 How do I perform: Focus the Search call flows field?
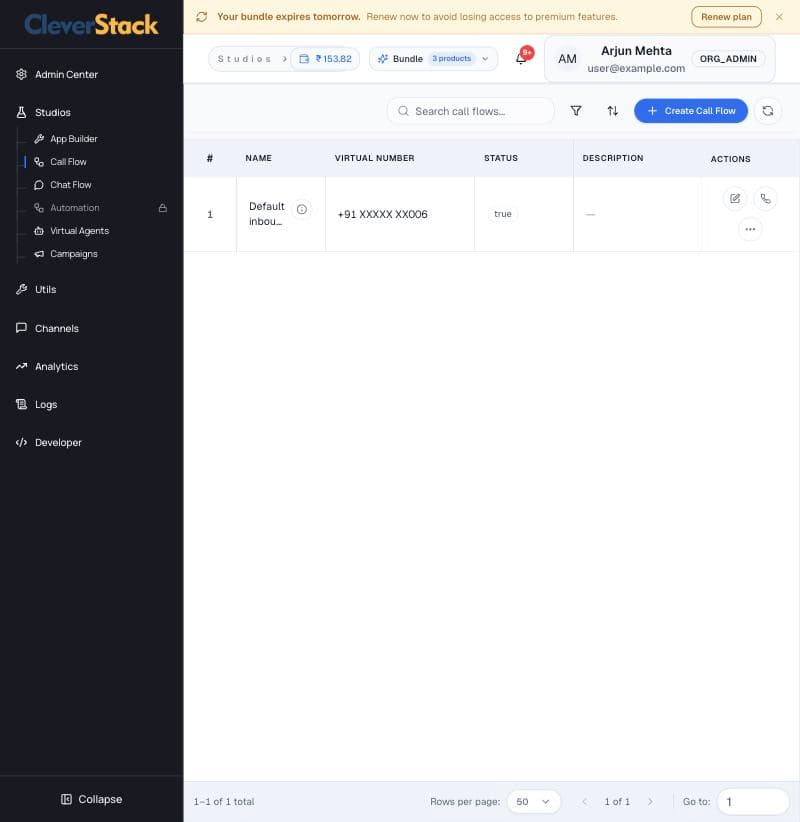[470, 111]
